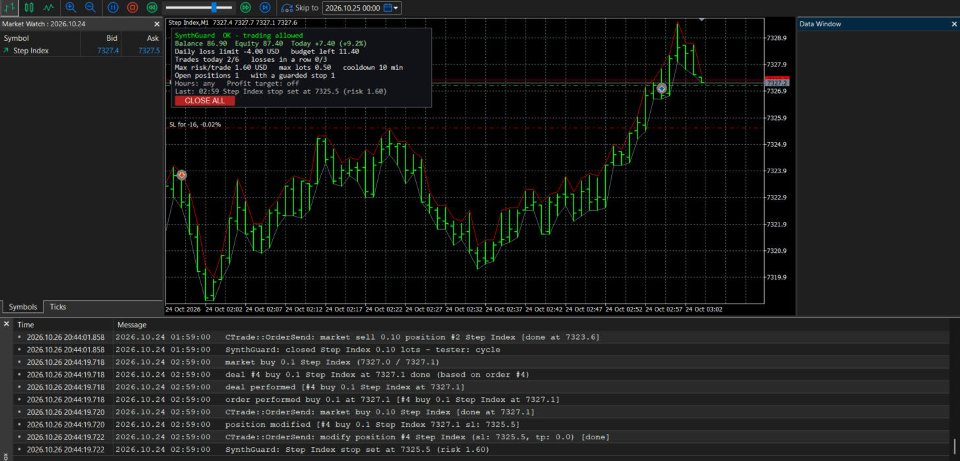Select log row stop set at 7325.5 (risk 1.60)

point(482,449)
